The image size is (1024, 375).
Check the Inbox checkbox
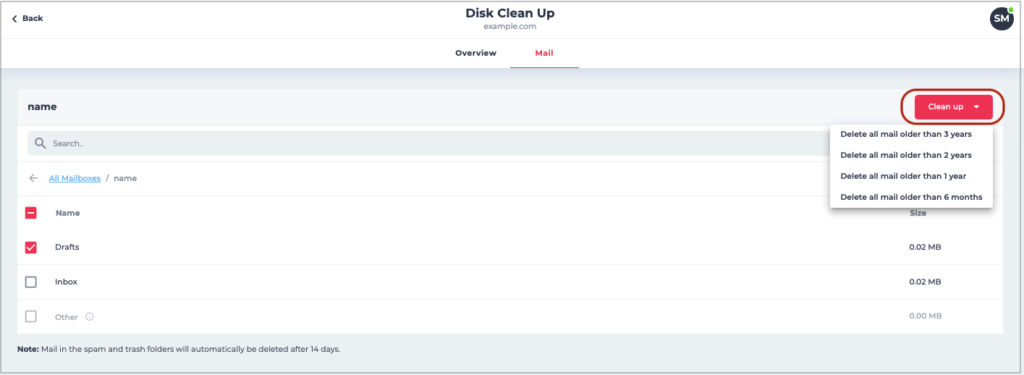click(x=31, y=282)
